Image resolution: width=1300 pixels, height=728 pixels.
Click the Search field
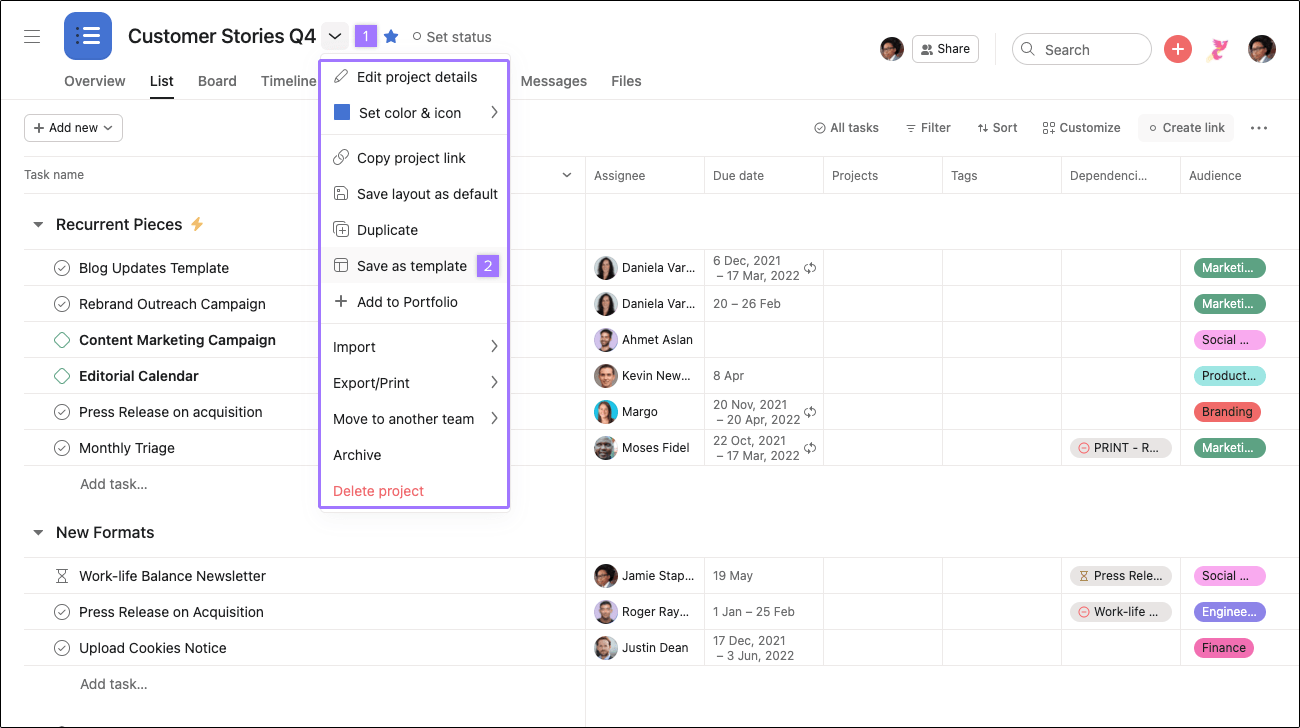[1082, 48]
